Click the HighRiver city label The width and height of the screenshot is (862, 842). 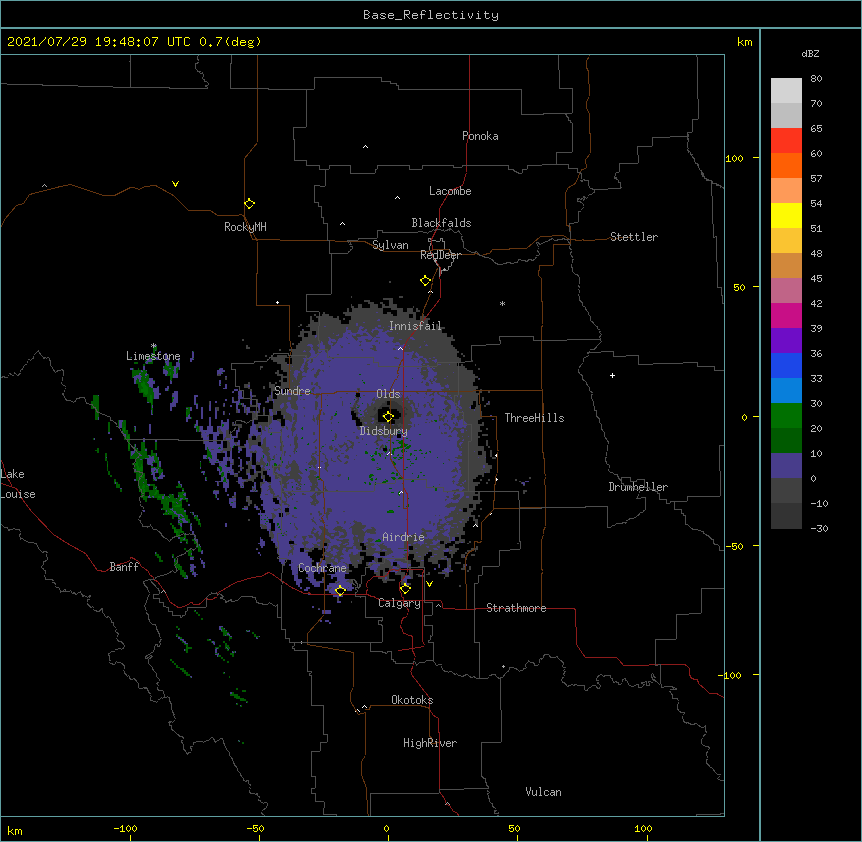tap(430, 743)
